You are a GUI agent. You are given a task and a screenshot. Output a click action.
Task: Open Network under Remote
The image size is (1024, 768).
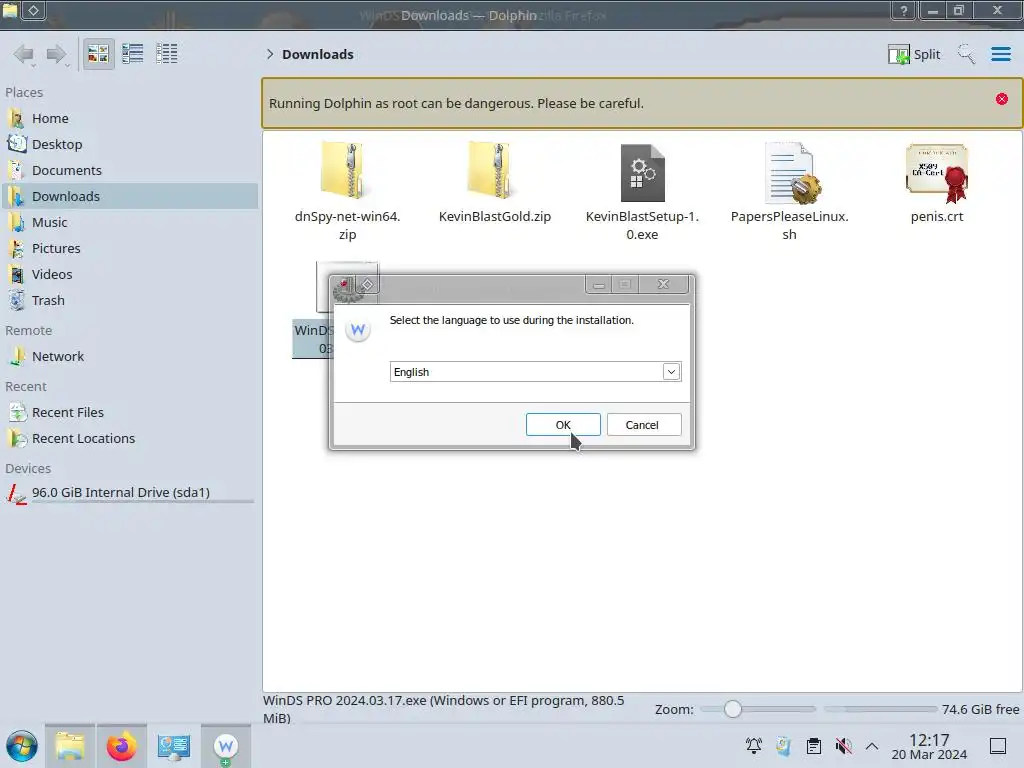[x=129, y=357]
